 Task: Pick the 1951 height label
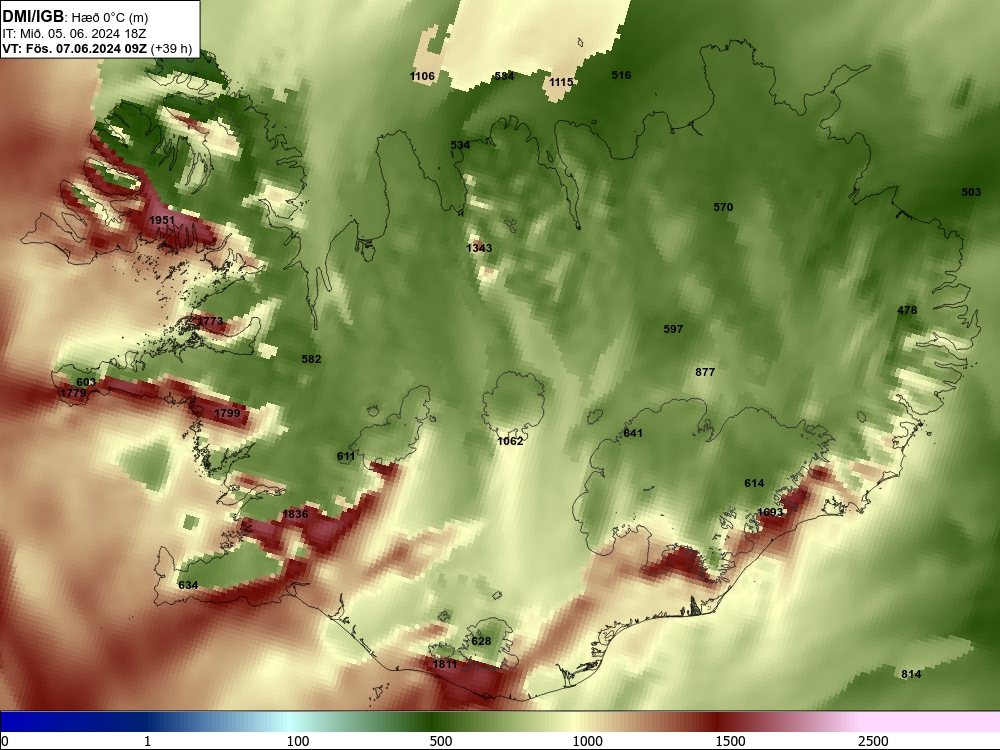click(162, 220)
